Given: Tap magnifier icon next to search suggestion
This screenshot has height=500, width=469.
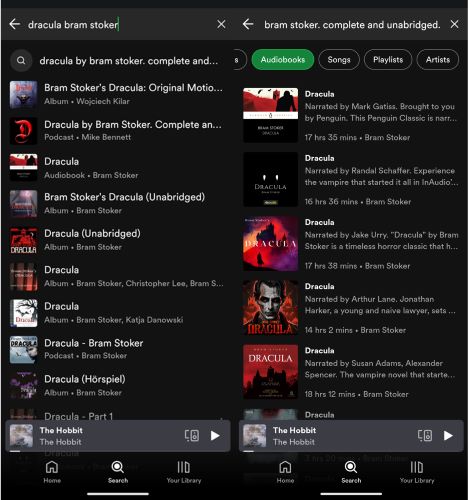Looking at the screenshot, I should pos(21,61).
